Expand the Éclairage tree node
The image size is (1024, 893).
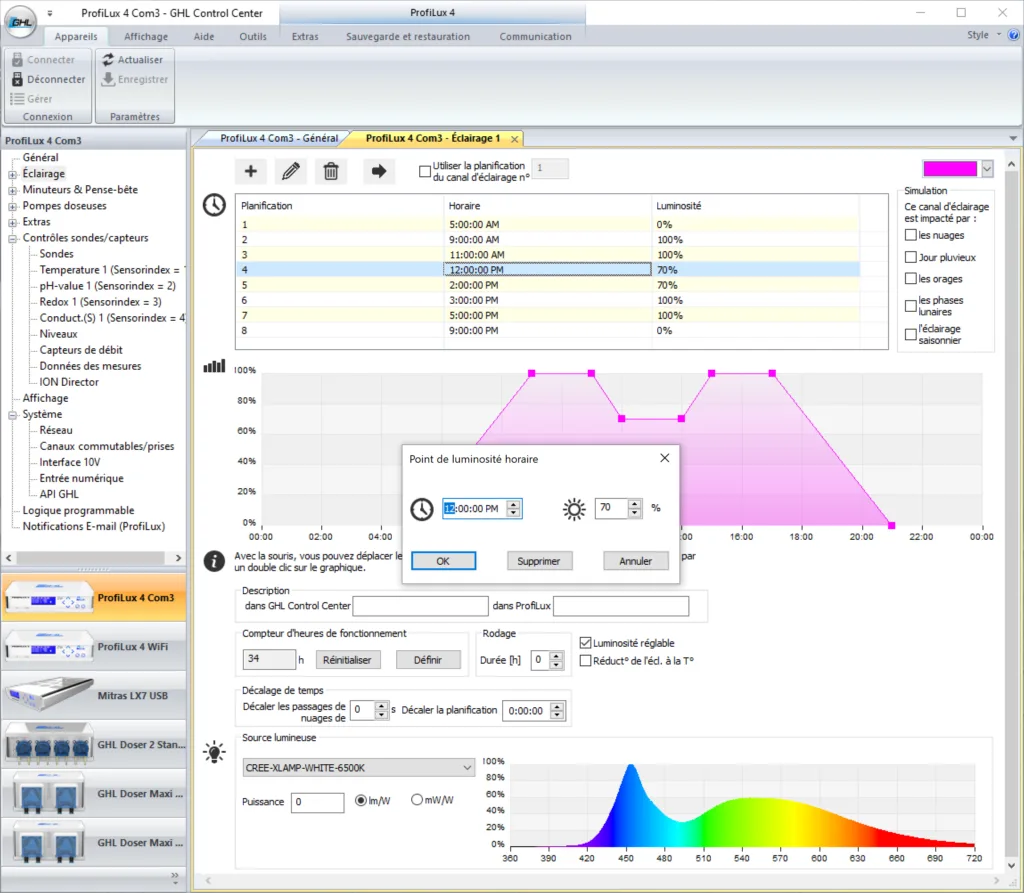(12, 174)
